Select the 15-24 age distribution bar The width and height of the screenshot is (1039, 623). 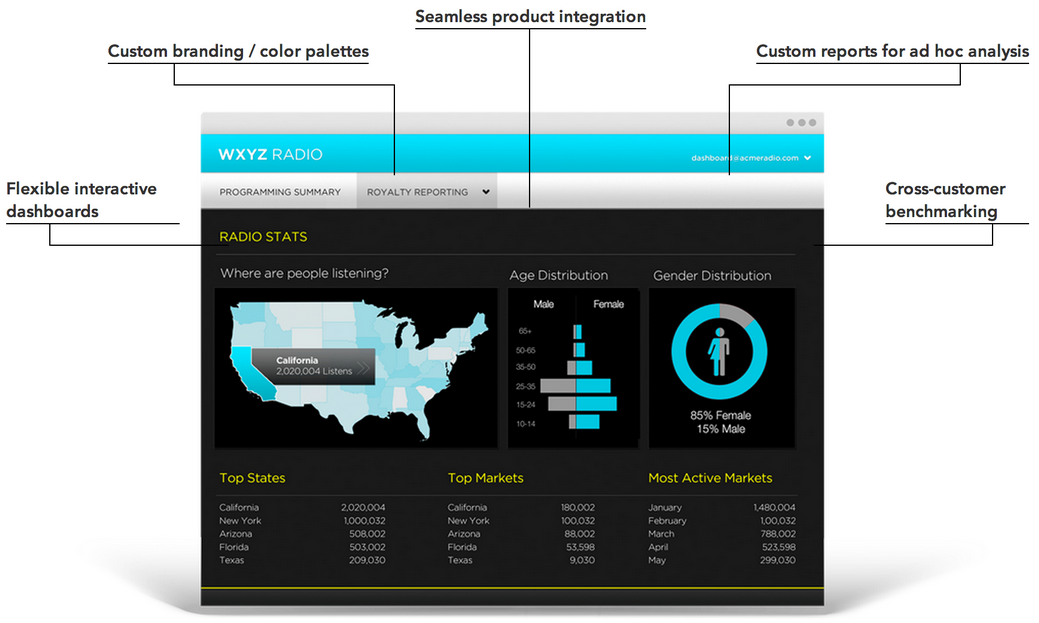coord(582,404)
